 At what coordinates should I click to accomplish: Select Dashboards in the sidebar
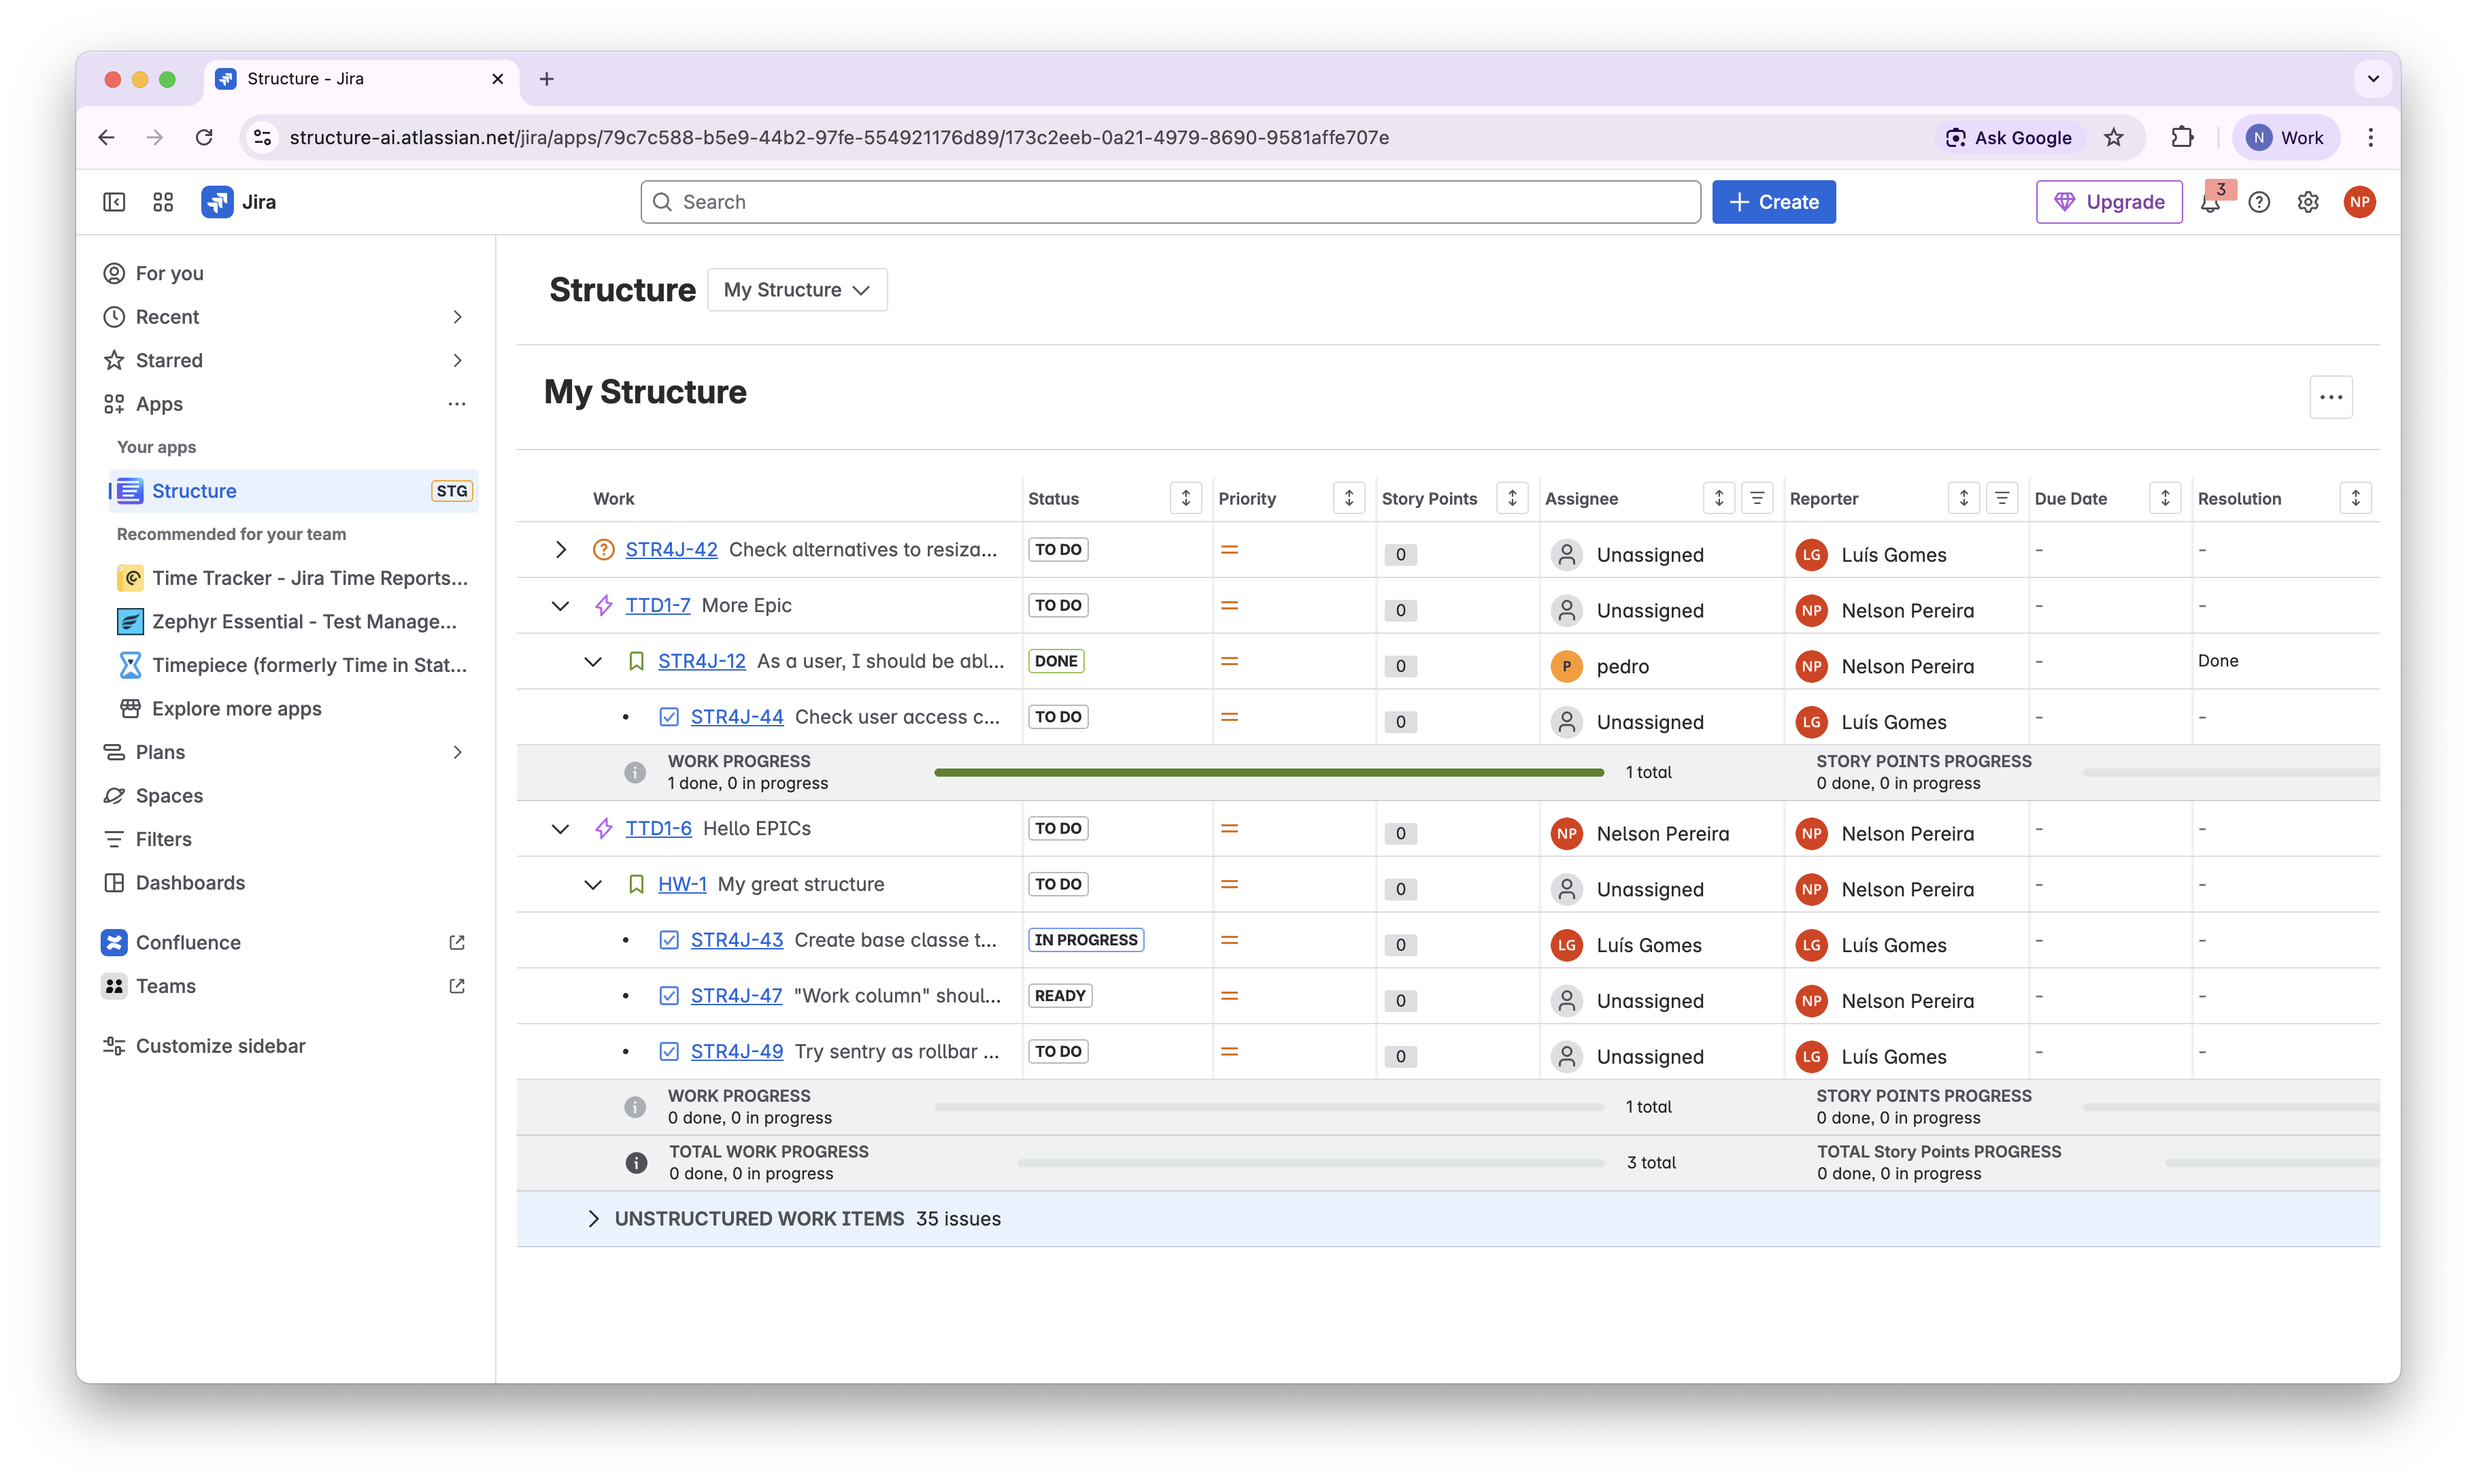(190, 883)
